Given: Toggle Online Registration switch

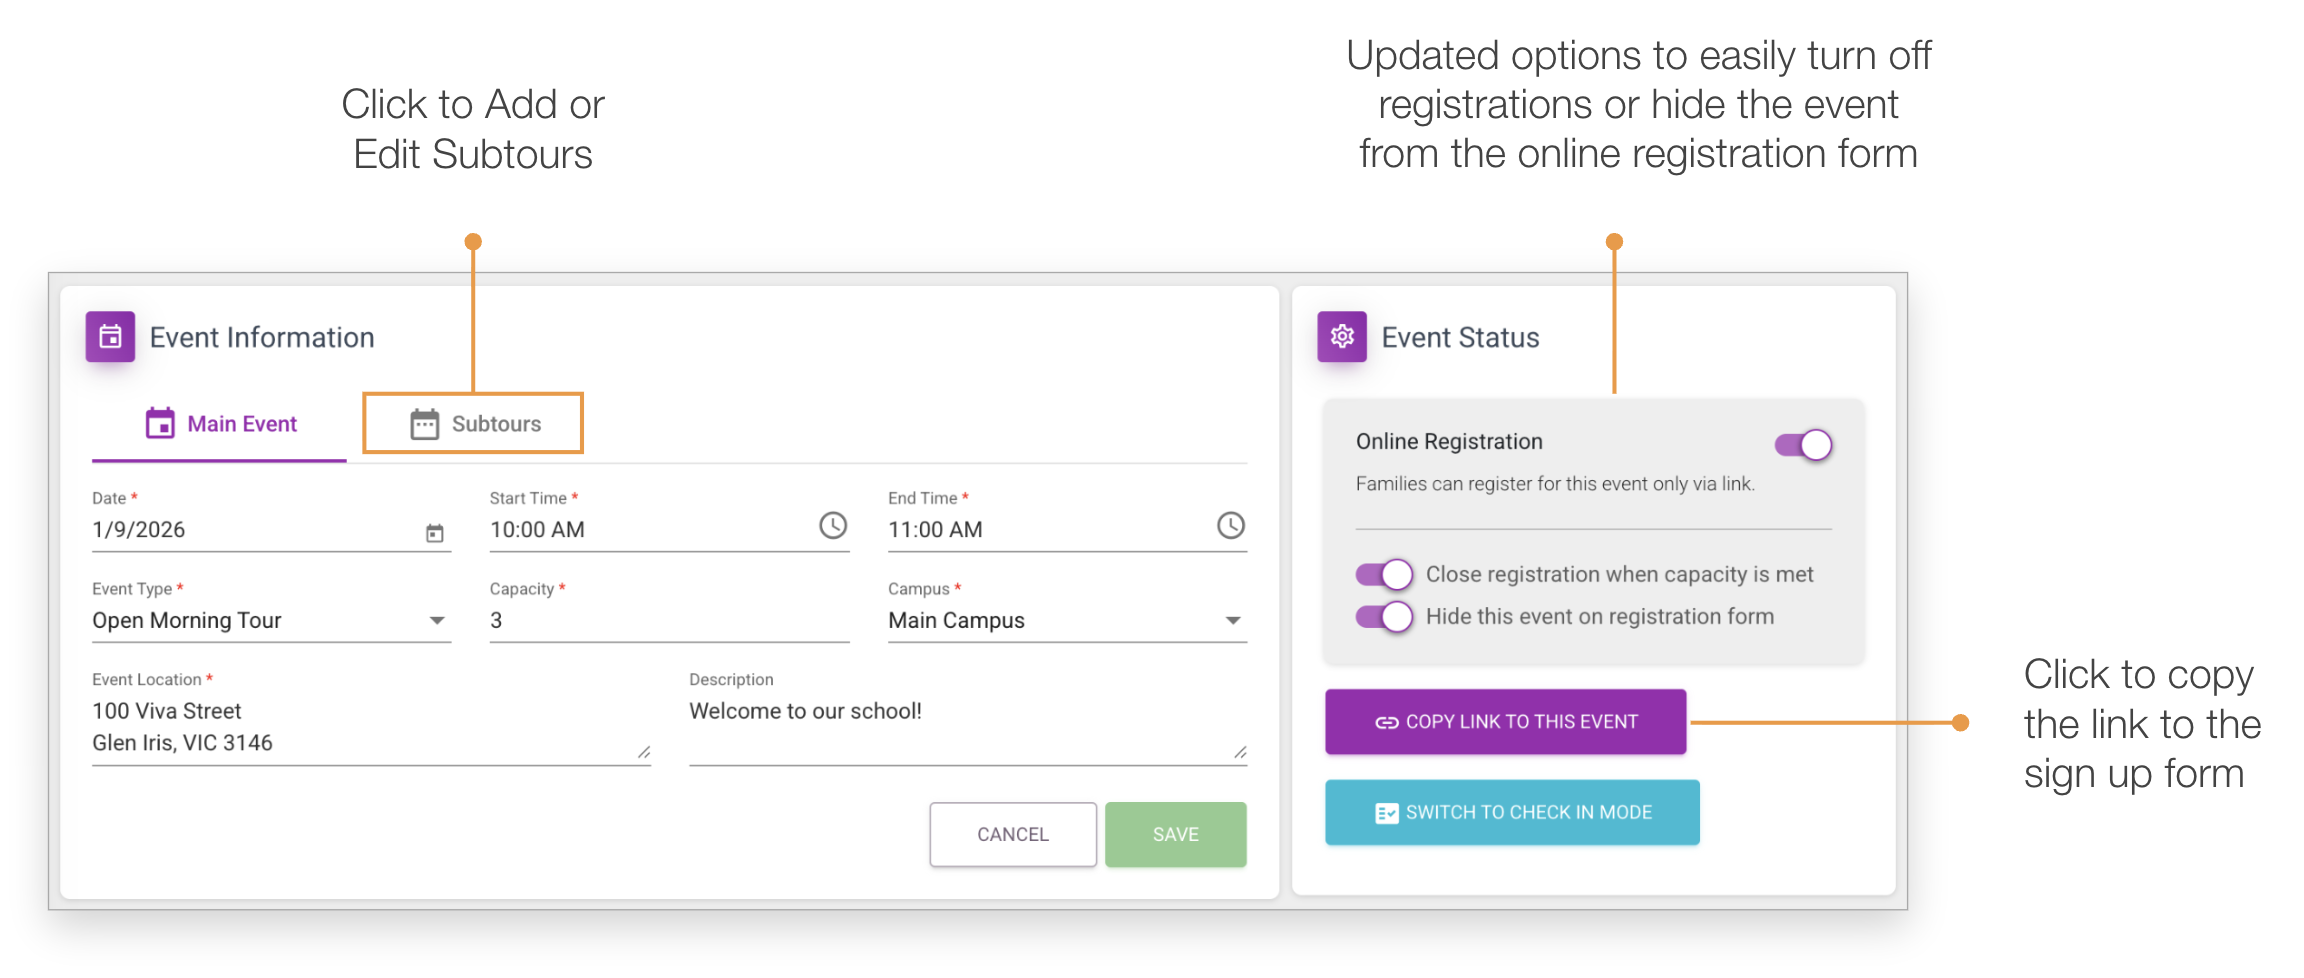Looking at the screenshot, I should tap(1804, 445).
